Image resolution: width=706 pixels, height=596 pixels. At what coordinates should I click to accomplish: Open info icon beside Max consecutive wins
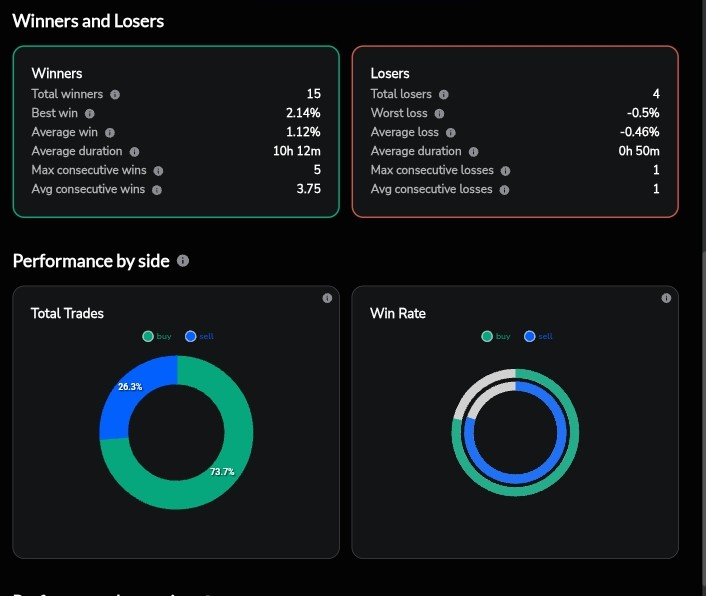point(158,171)
